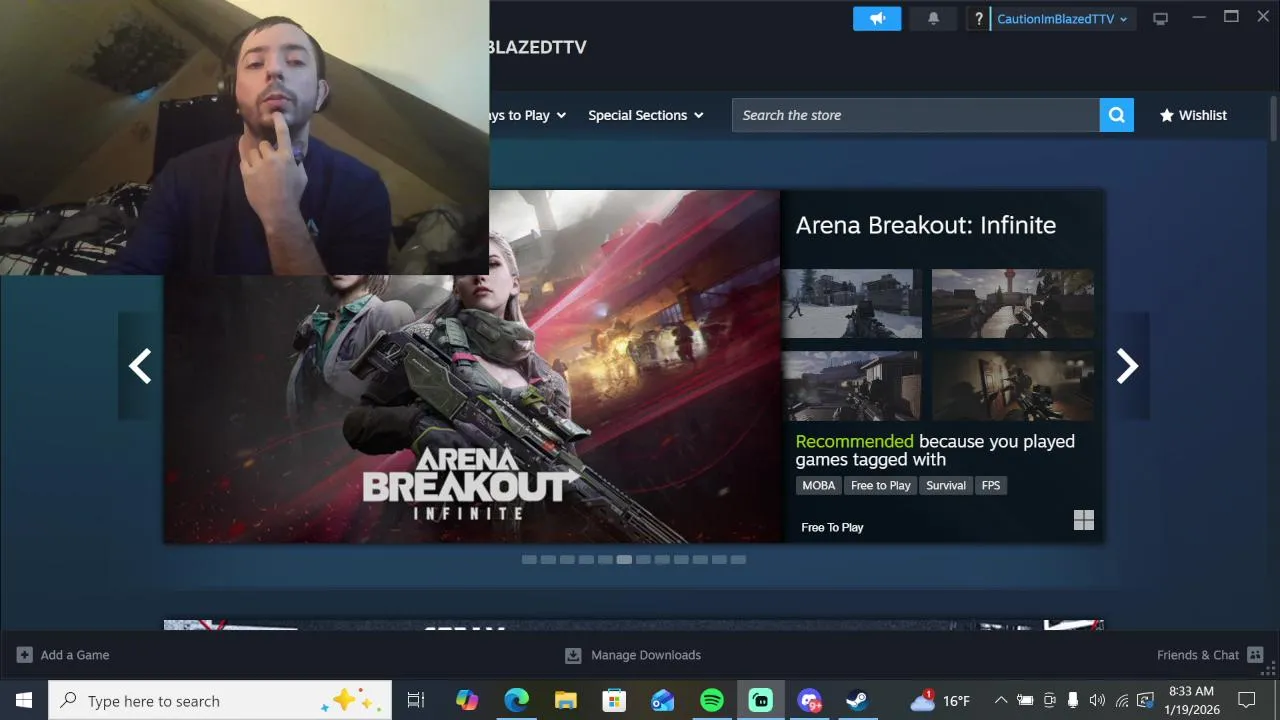
Task: Open Task View on the taskbar
Action: point(416,700)
